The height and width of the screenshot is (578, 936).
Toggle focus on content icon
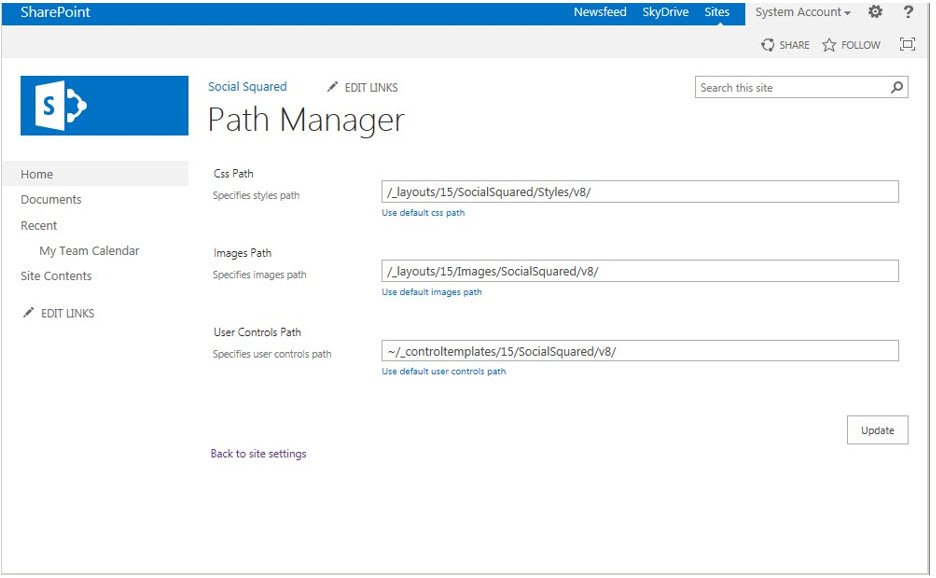[907, 44]
